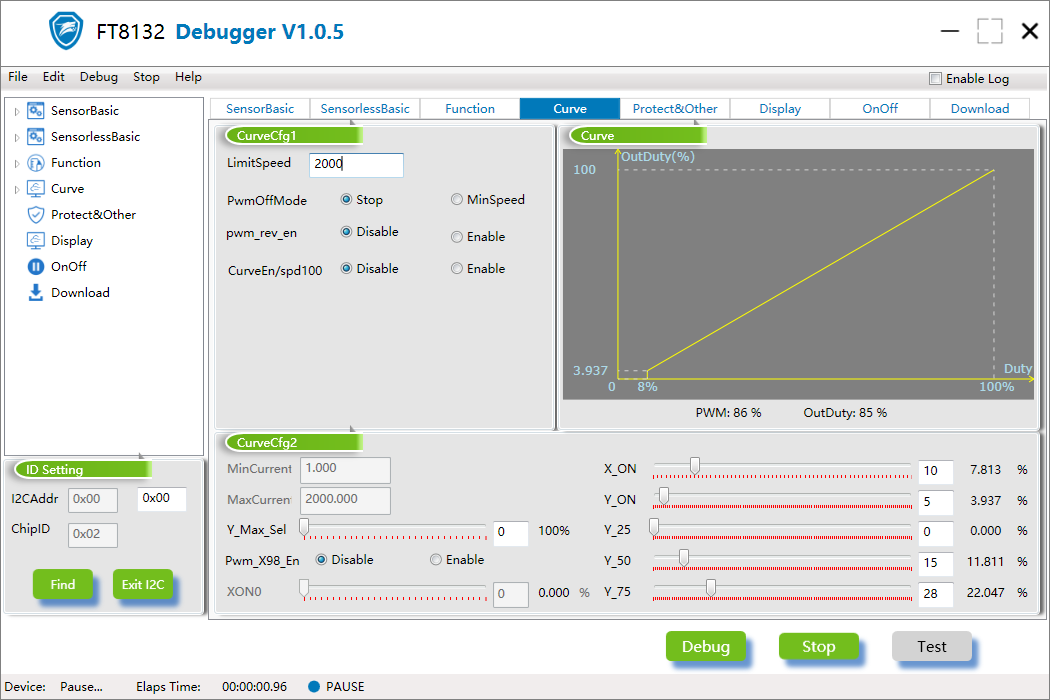Screen dimensions: 1050x700
Task: Enable the Enable Log checkbox
Action: tap(935, 78)
